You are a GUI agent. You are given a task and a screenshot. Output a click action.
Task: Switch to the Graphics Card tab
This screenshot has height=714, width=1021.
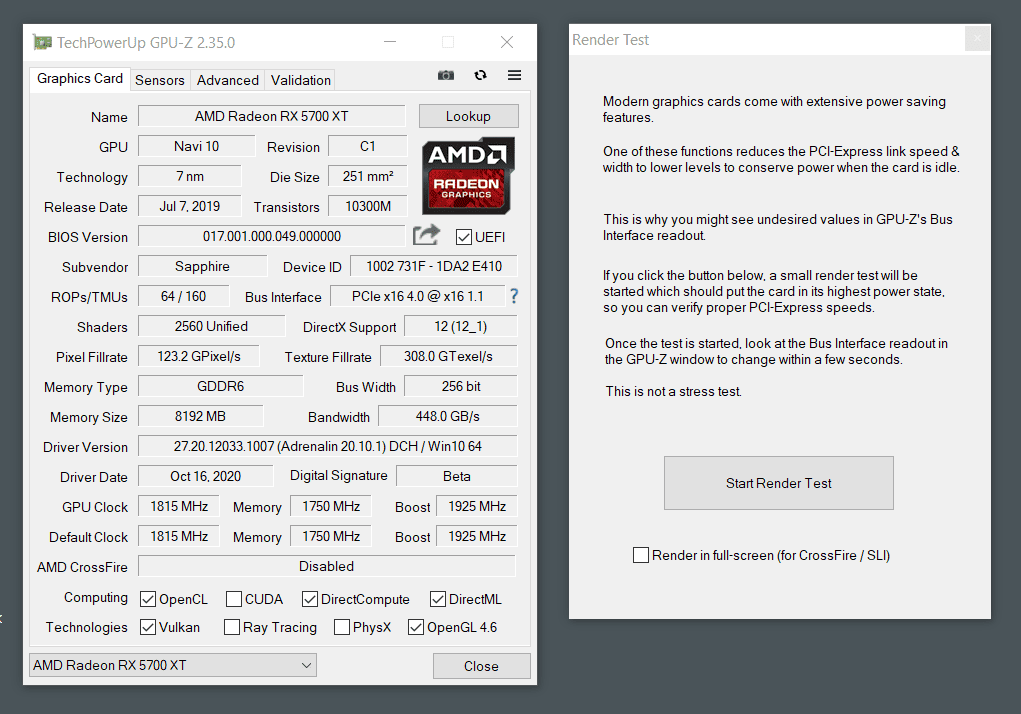coord(79,79)
